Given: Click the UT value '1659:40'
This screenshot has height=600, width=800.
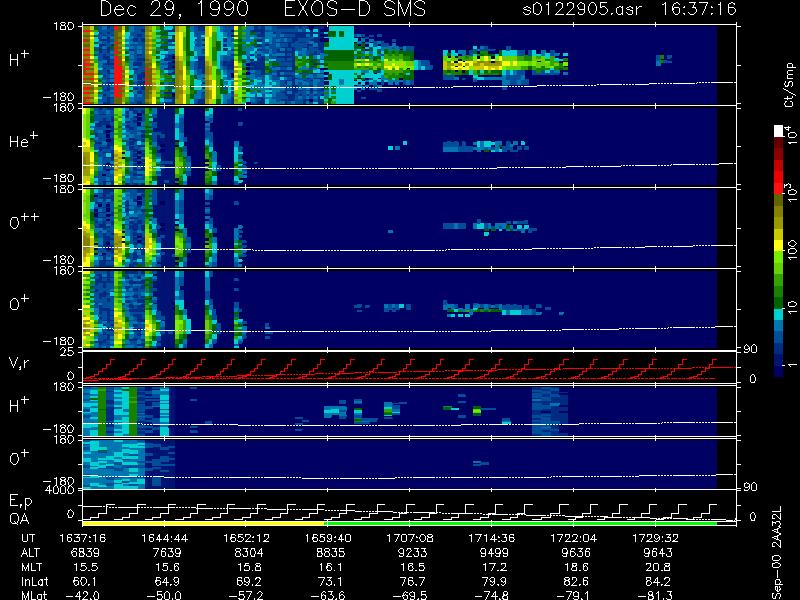Looking at the screenshot, I should coord(328,538).
